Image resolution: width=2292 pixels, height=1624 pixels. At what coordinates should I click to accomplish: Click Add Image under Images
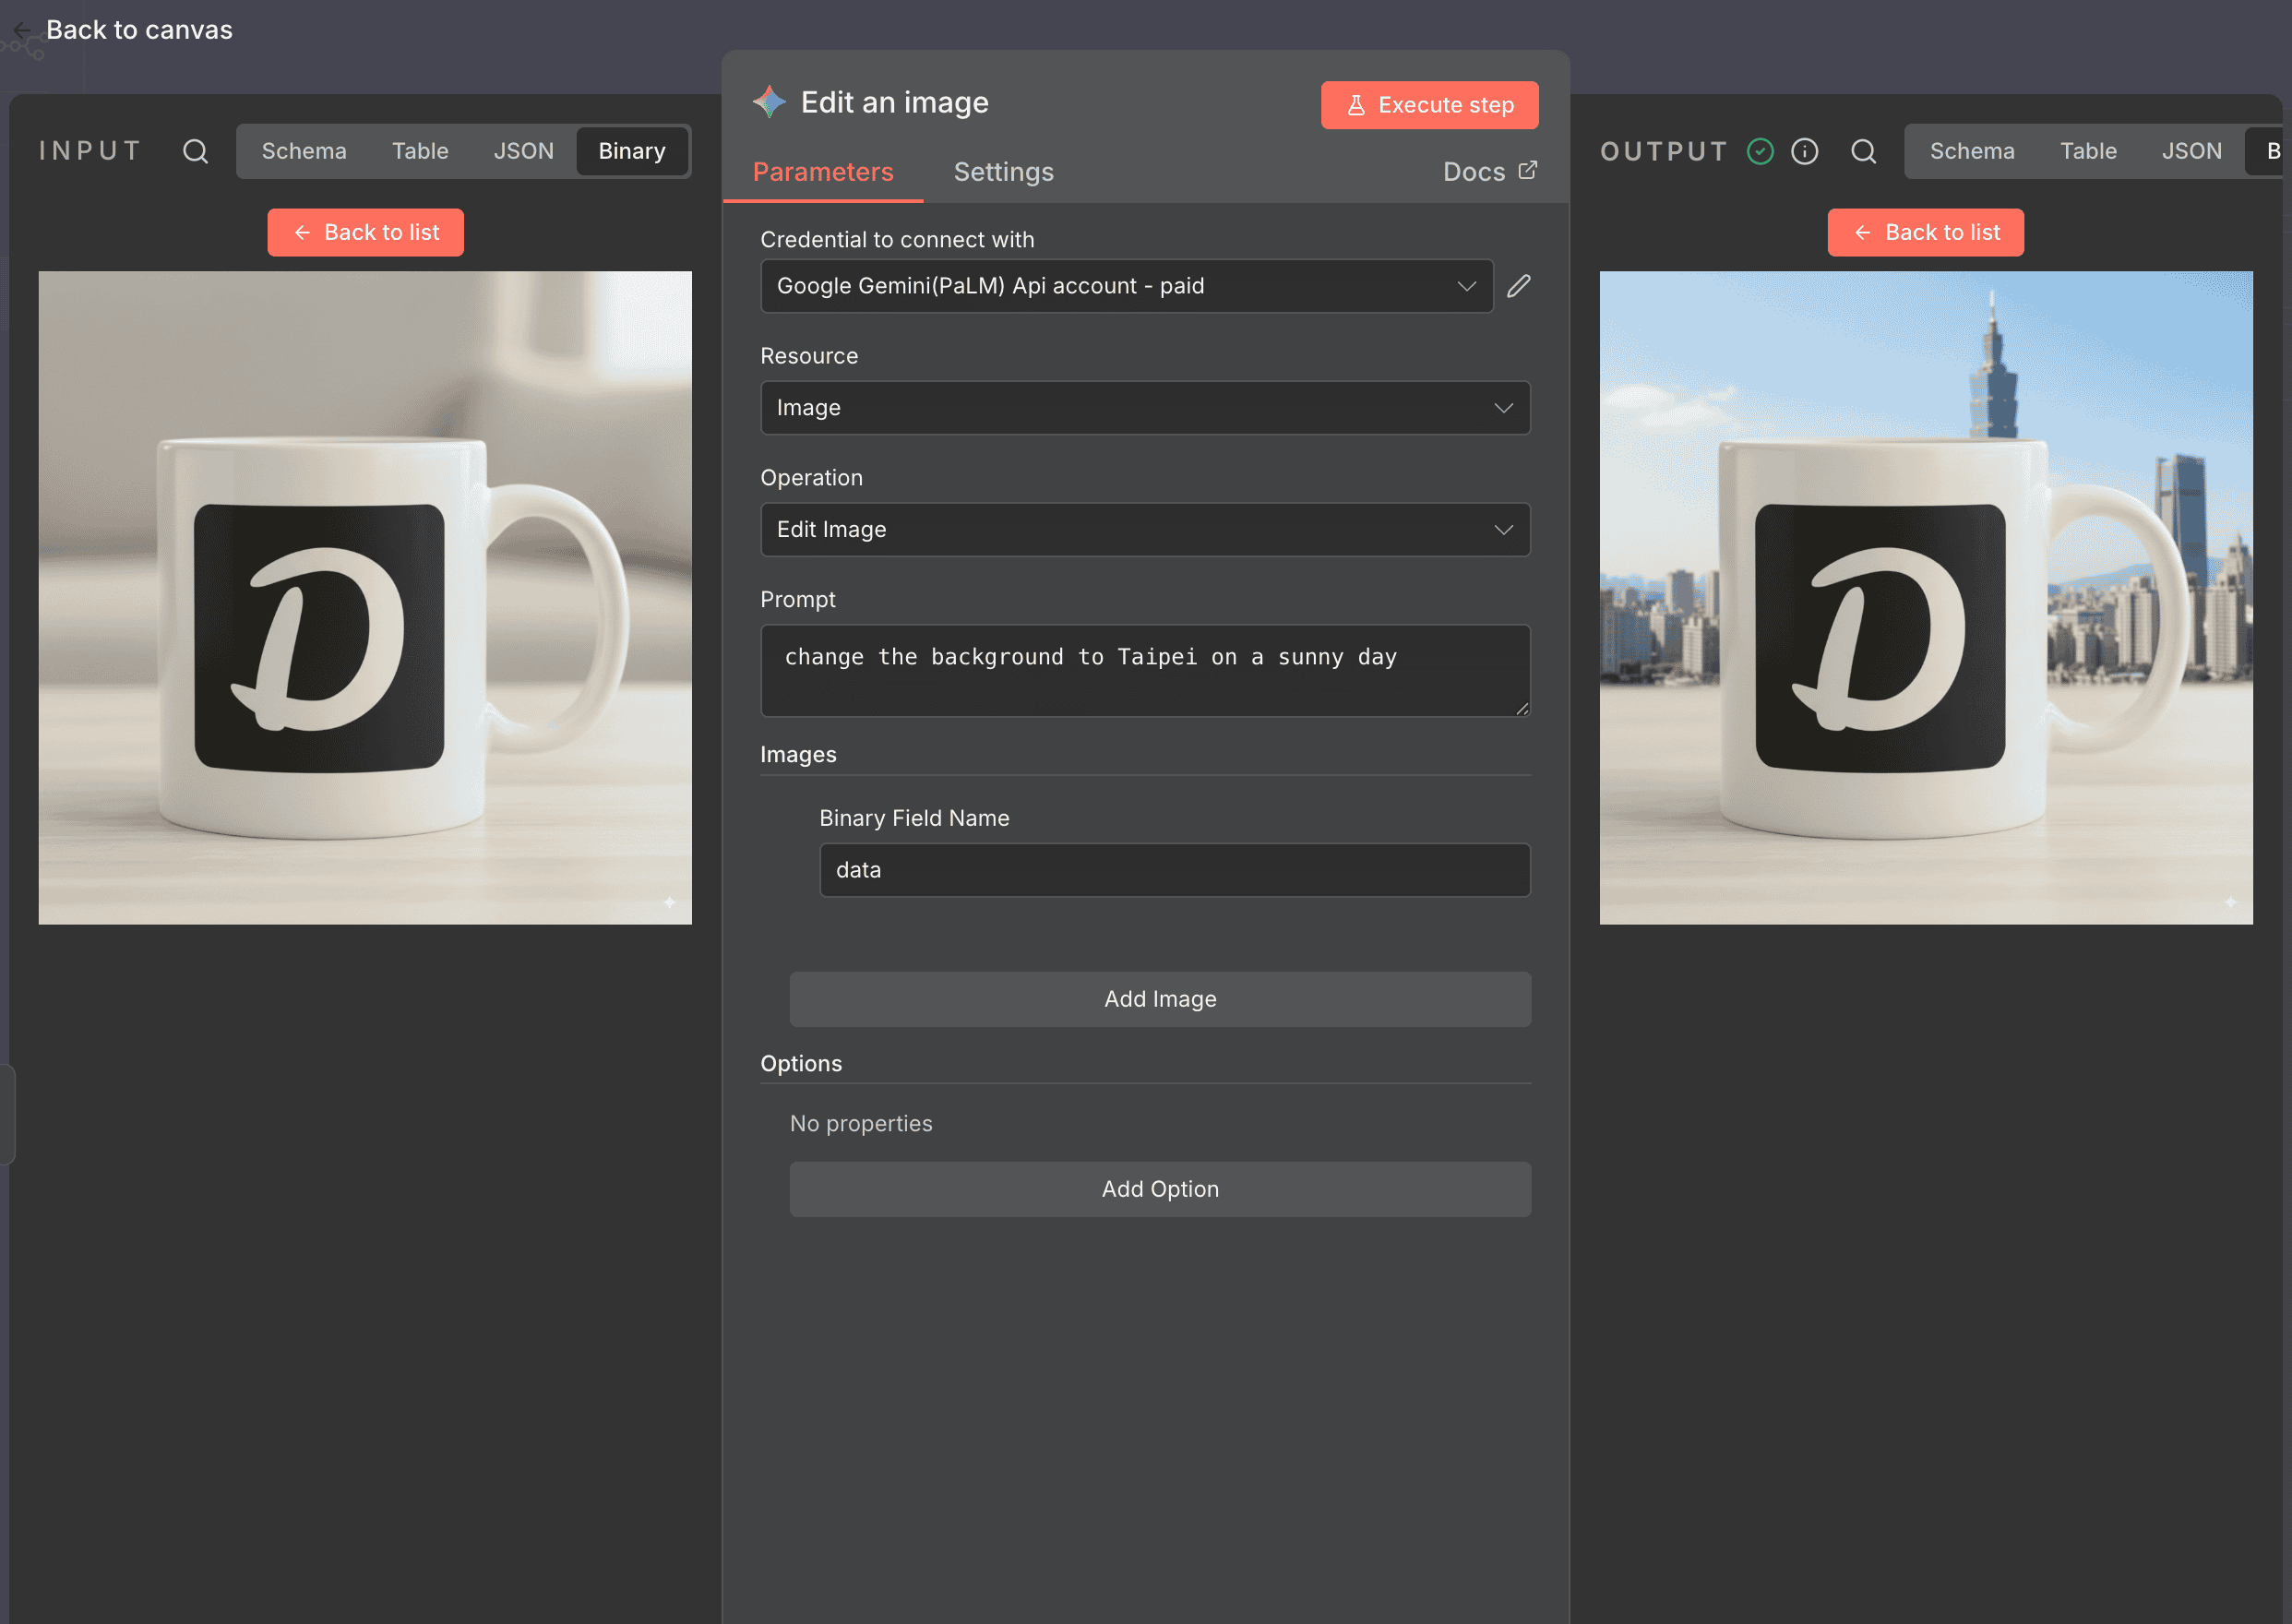pyautogui.click(x=1160, y=998)
